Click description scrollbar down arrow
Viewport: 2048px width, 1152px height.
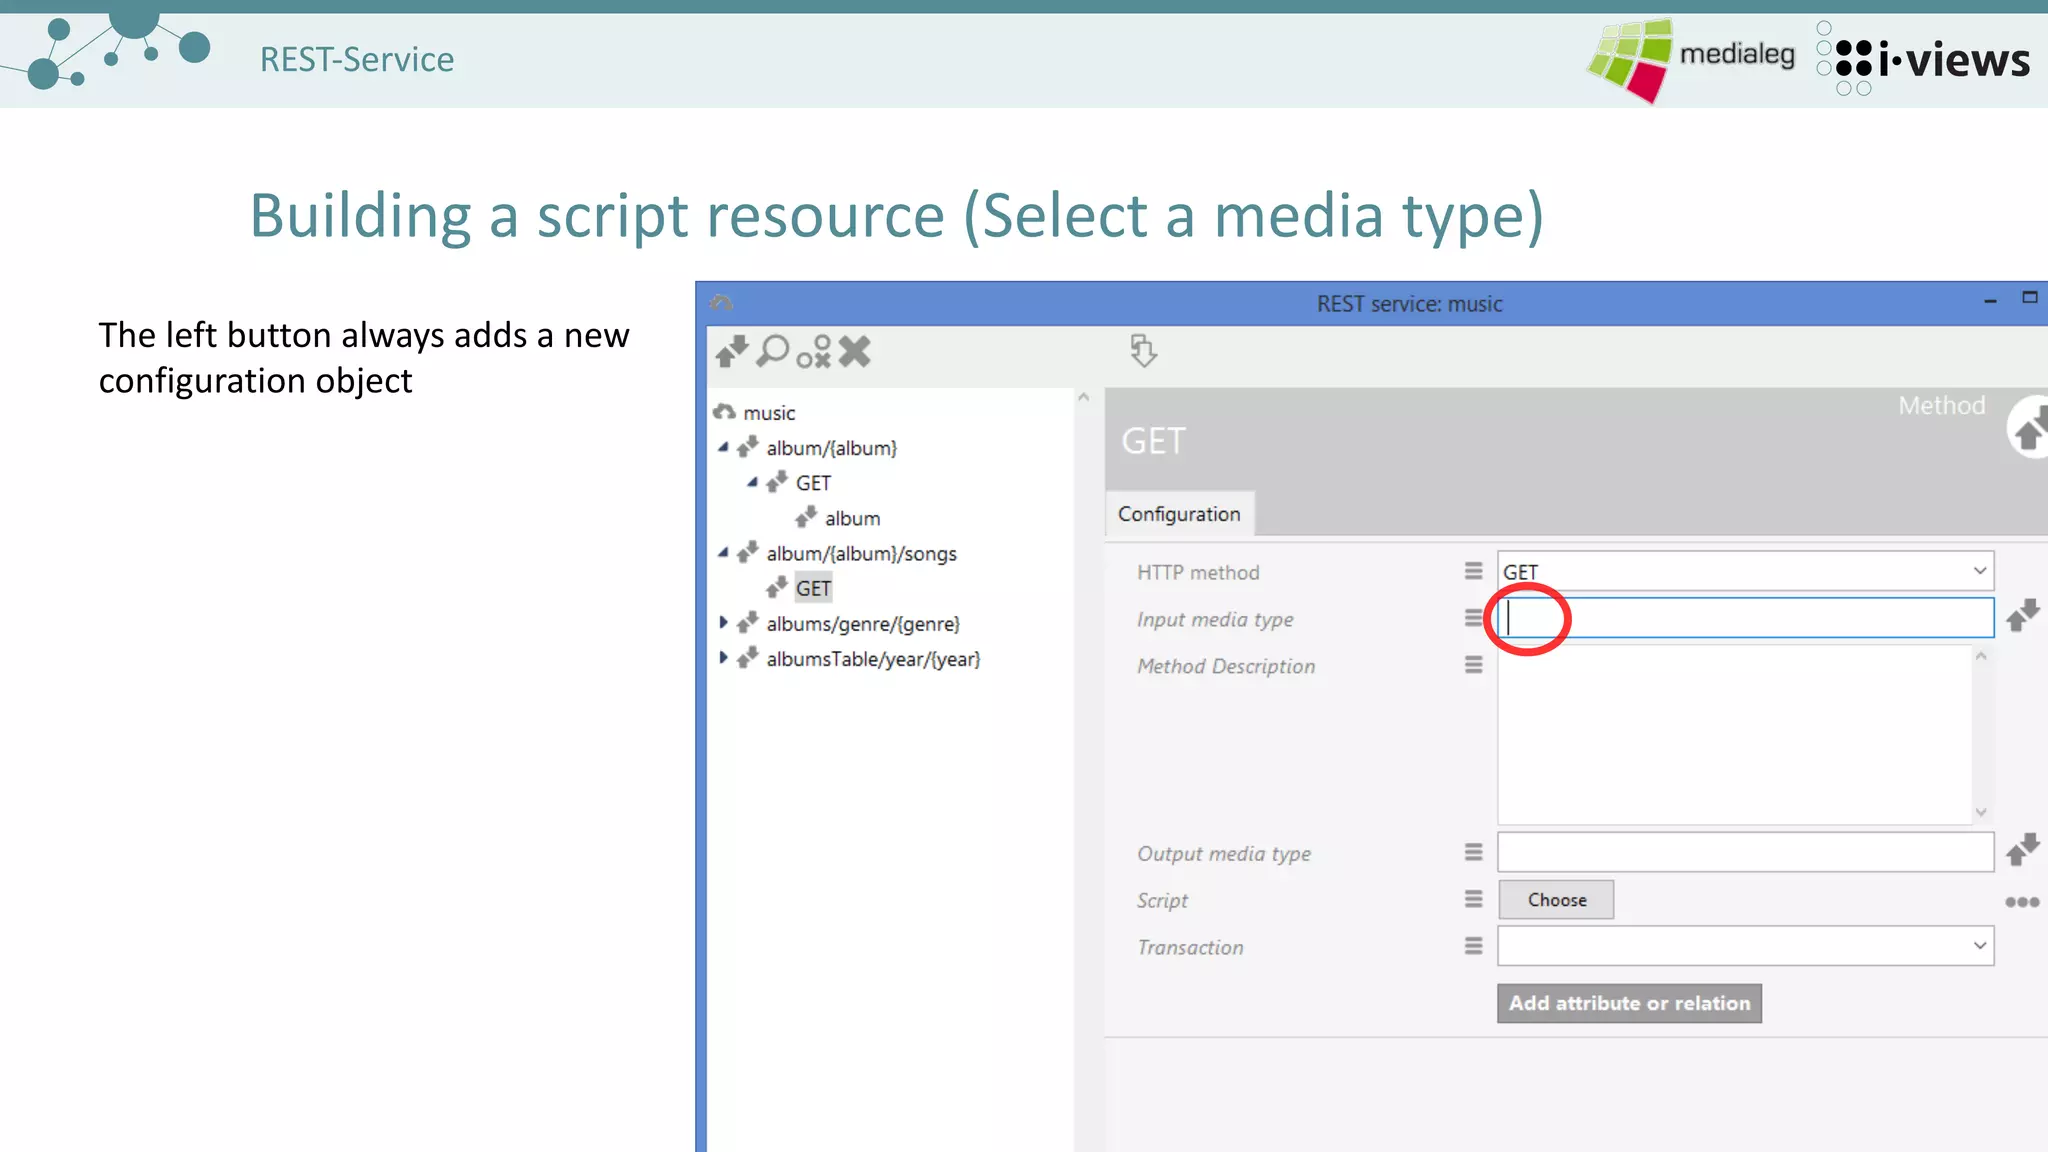click(1981, 812)
